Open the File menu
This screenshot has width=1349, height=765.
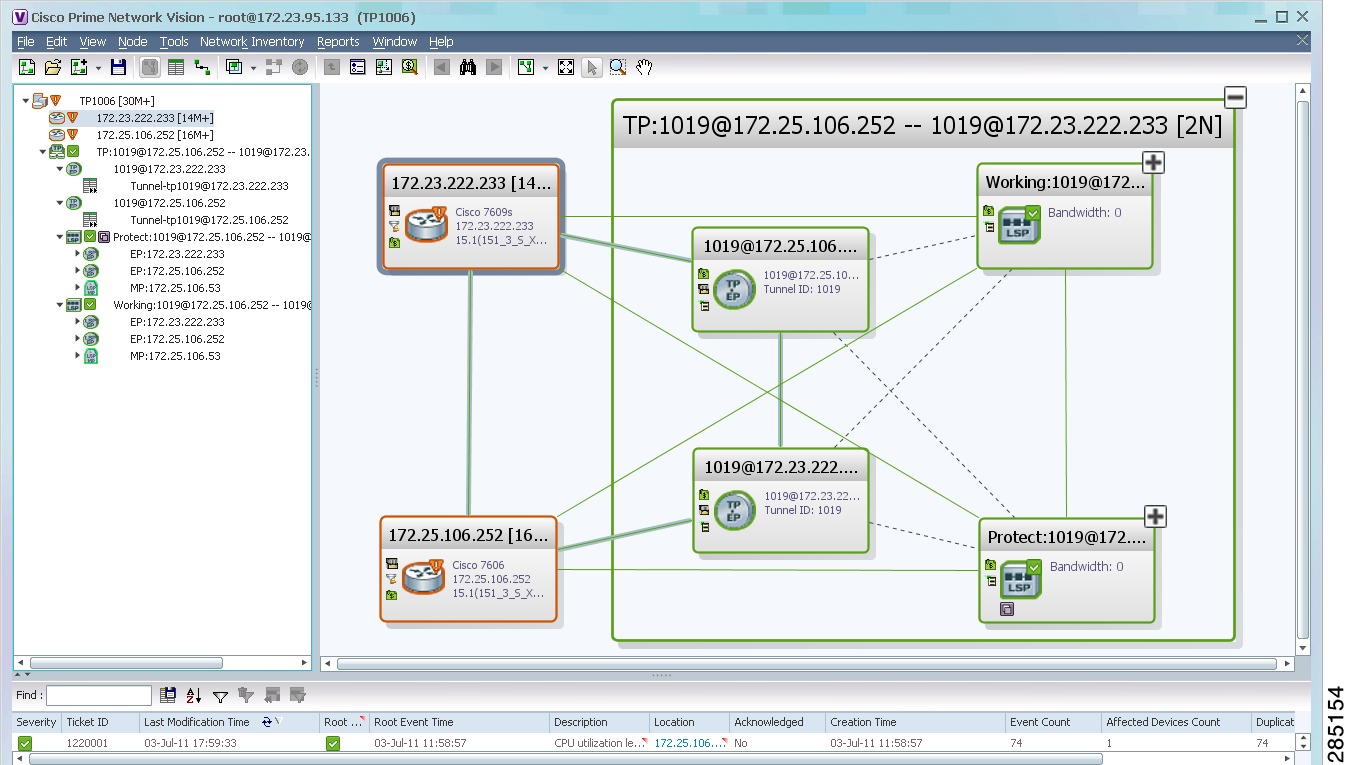[x=25, y=42]
